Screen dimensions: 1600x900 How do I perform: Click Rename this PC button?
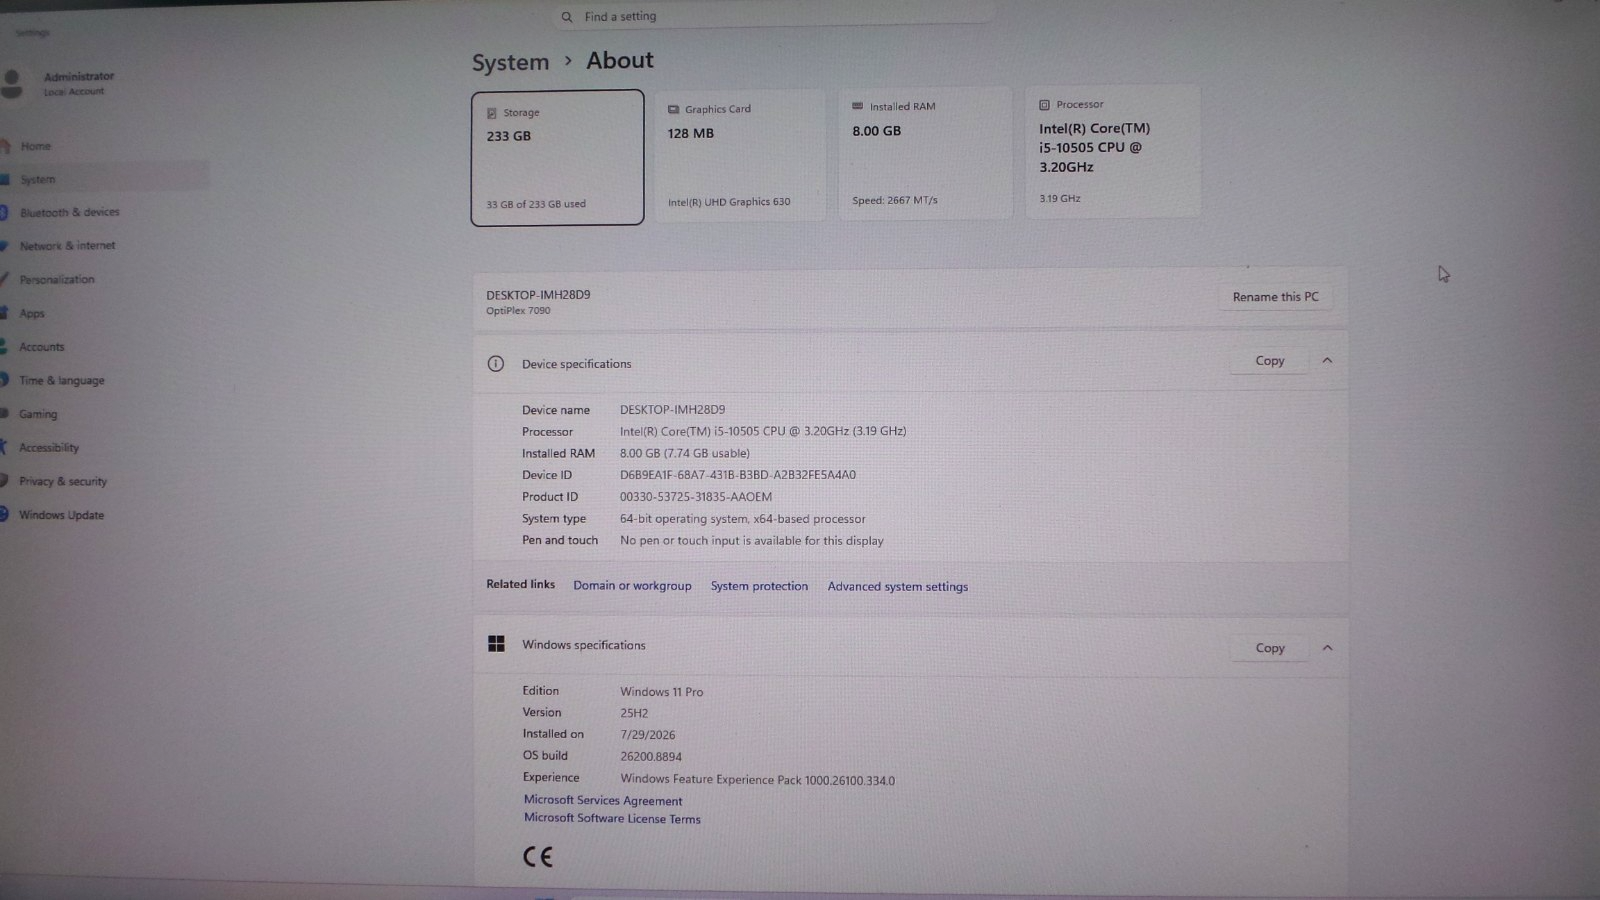pyautogui.click(x=1275, y=297)
